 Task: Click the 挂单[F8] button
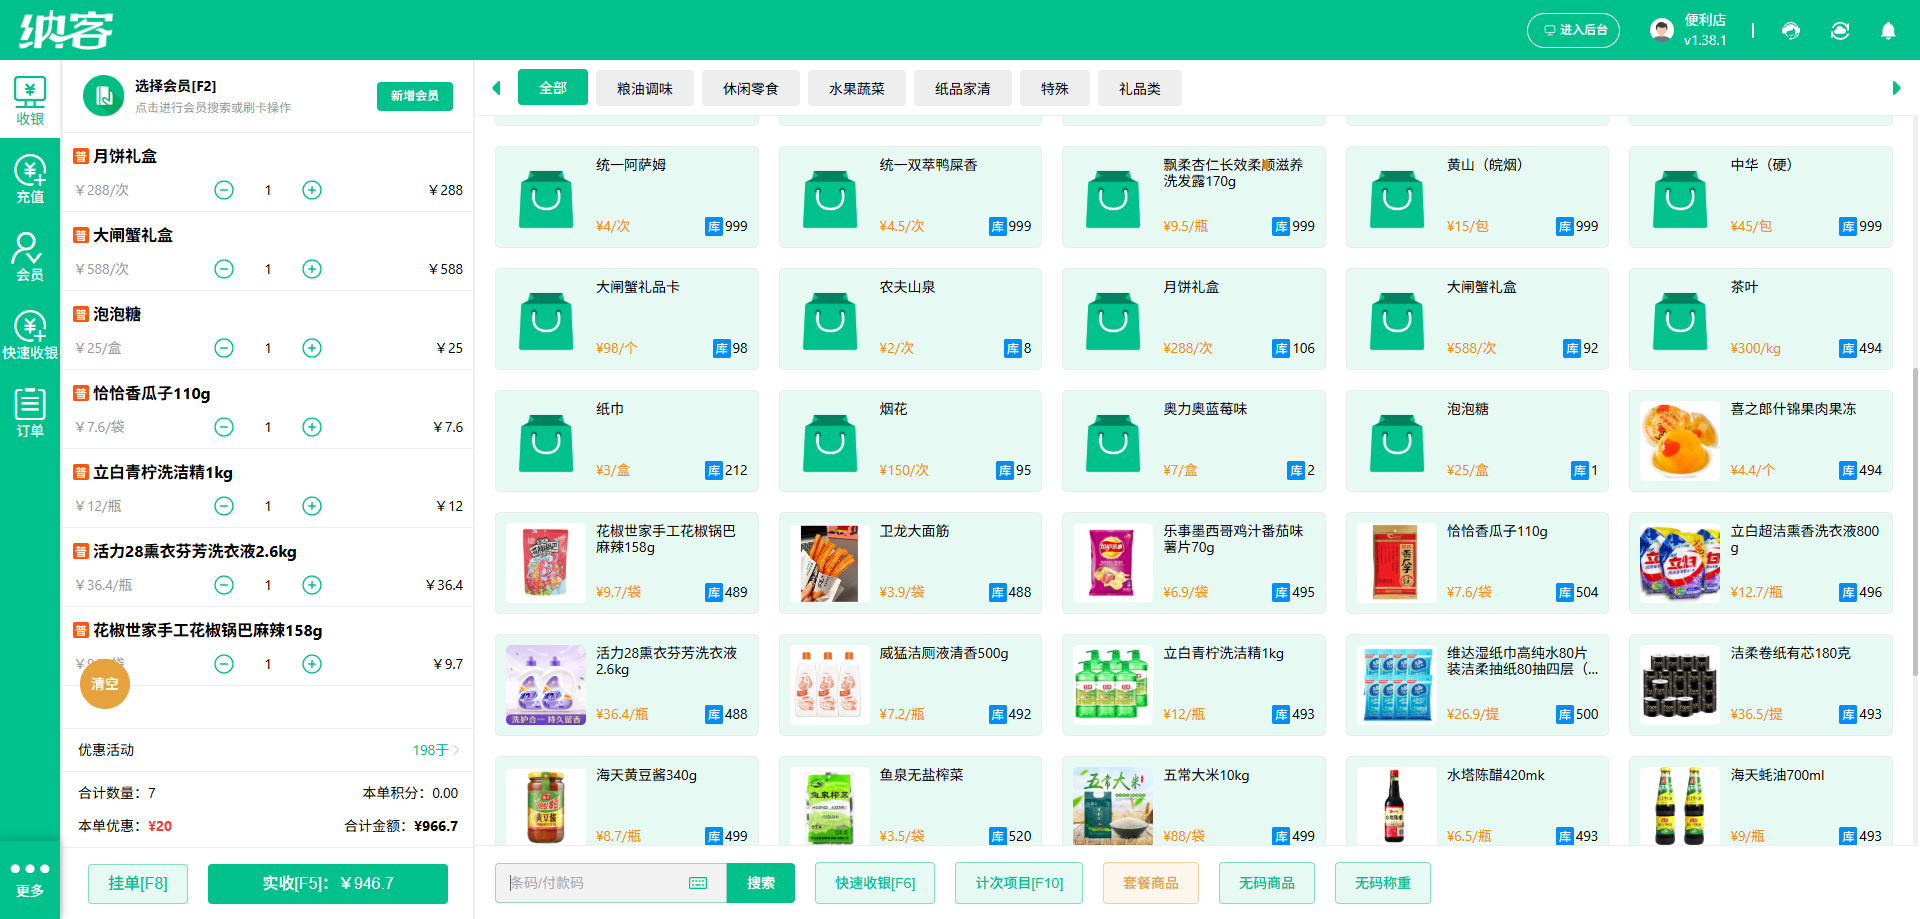(138, 883)
